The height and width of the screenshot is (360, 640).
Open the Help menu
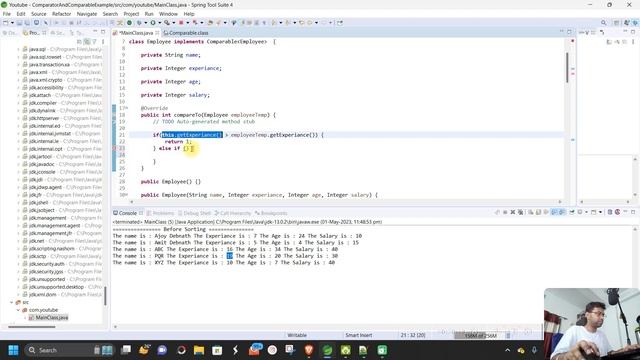tap(189, 13)
